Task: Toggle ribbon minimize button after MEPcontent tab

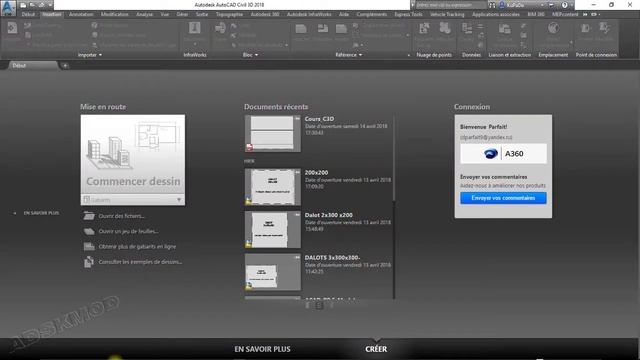Action: (x=594, y=14)
